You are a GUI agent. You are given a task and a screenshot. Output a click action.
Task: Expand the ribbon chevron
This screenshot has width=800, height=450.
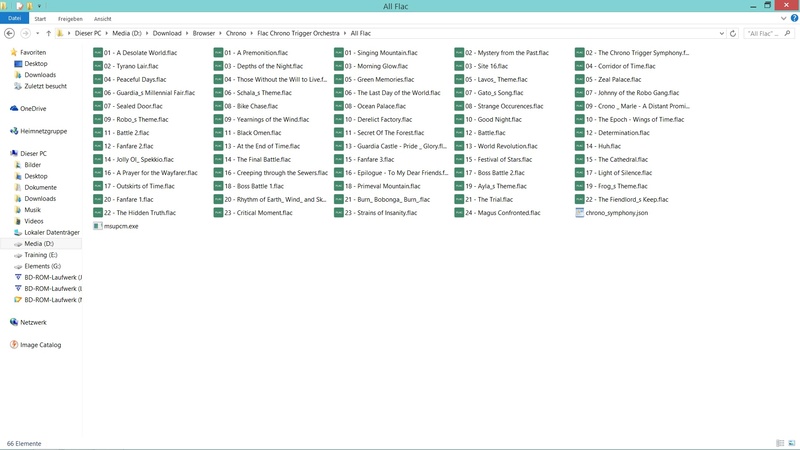tap(783, 18)
